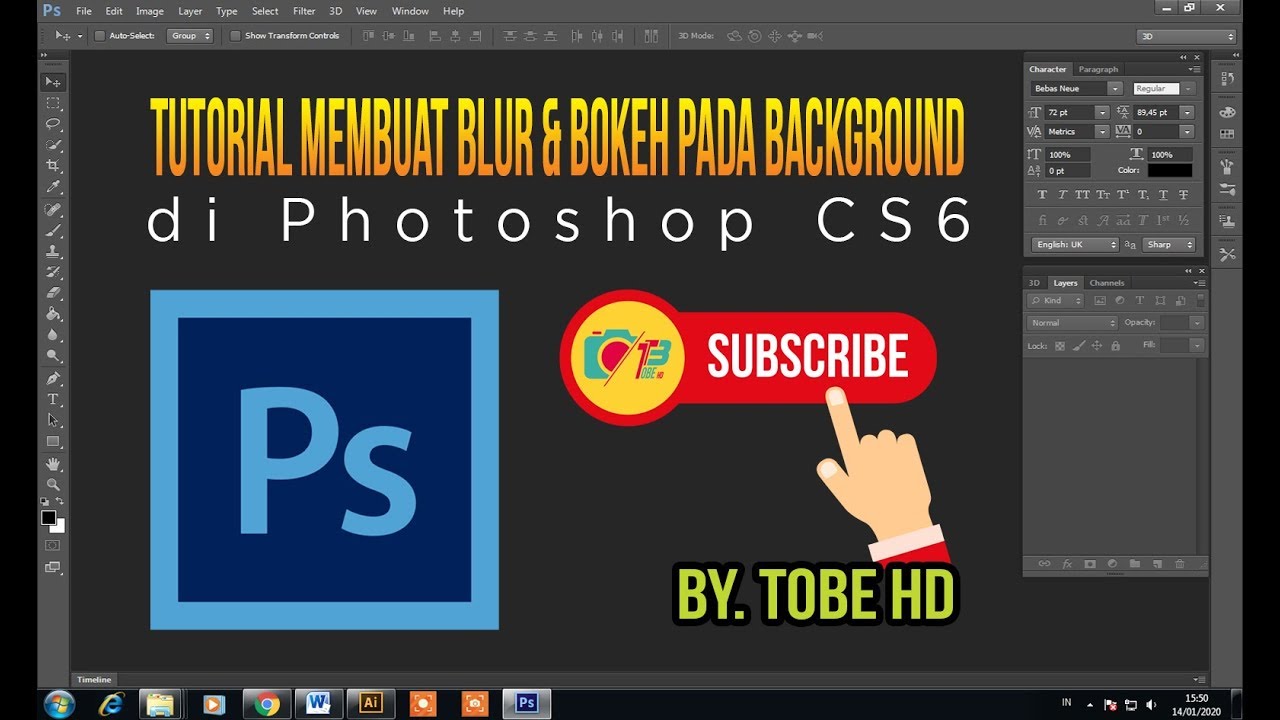
Task: Open the Brush Presets panel icon
Action: (x=1227, y=168)
